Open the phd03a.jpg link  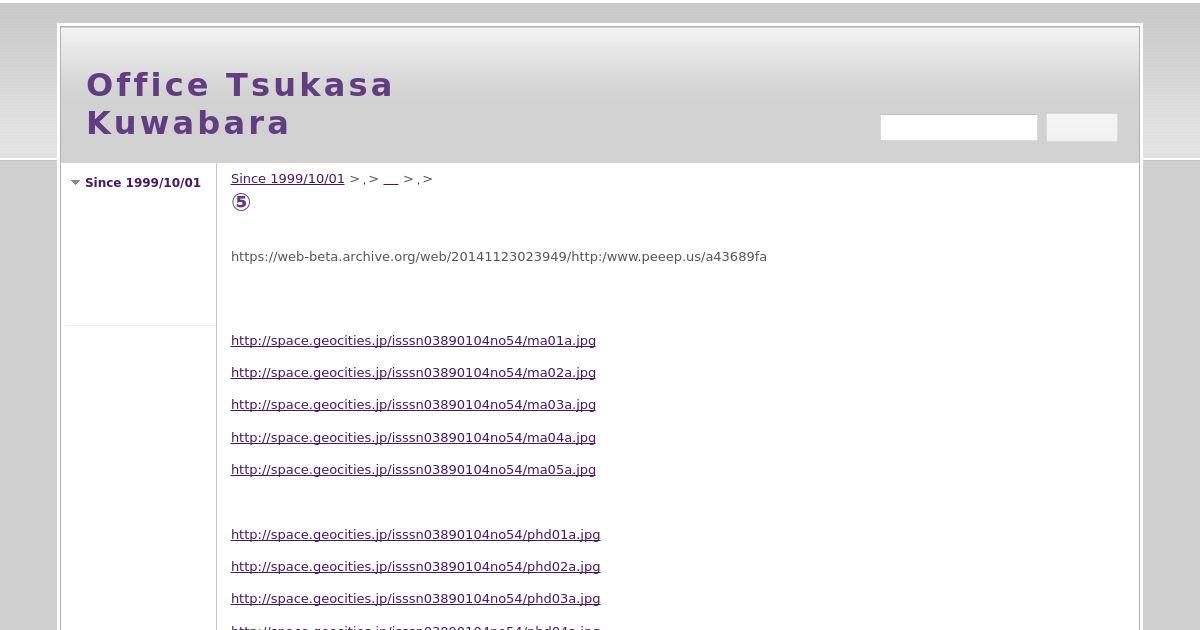point(416,599)
